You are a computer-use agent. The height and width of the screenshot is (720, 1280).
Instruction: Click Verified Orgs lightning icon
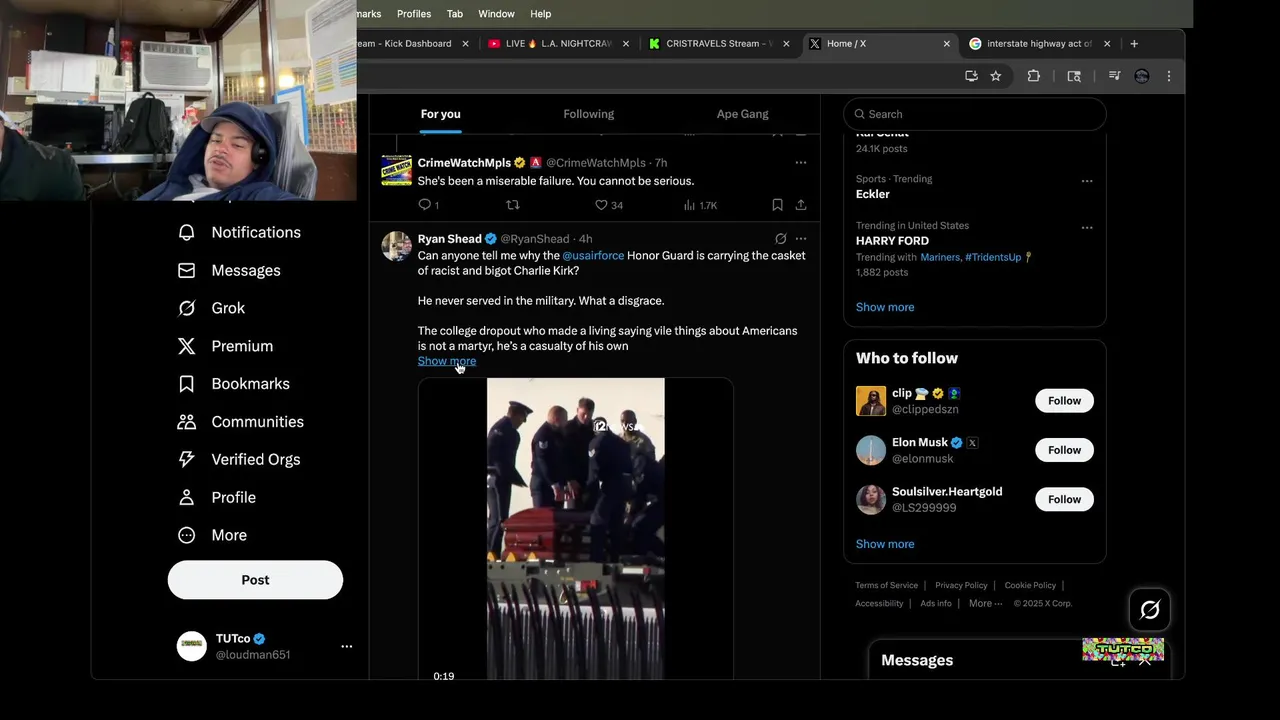click(x=186, y=460)
